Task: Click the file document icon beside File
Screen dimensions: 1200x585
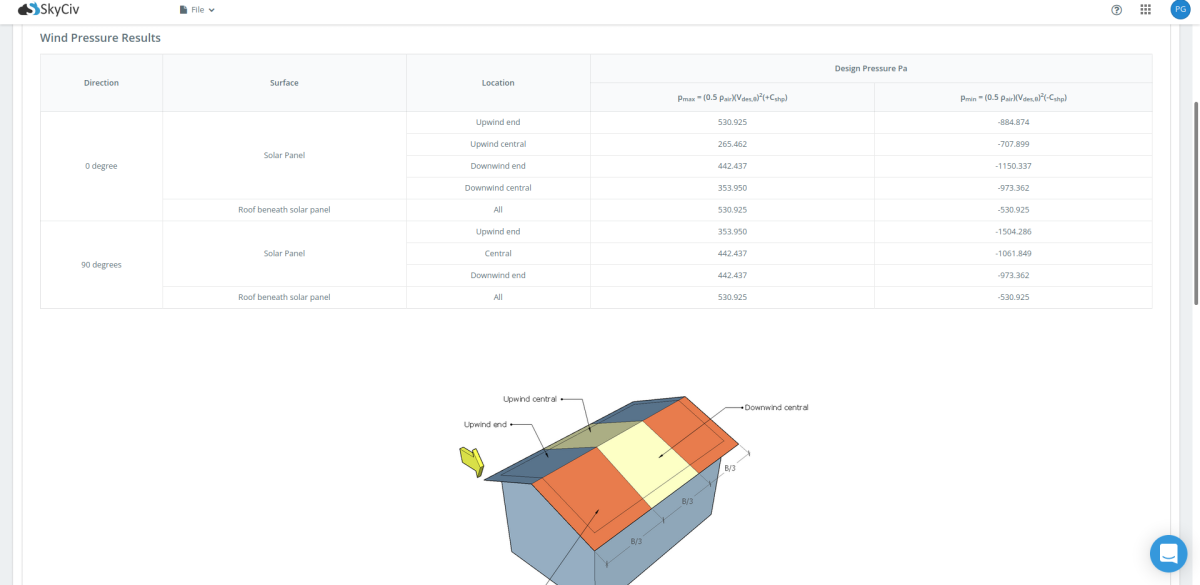Action: [x=183, y=10]
